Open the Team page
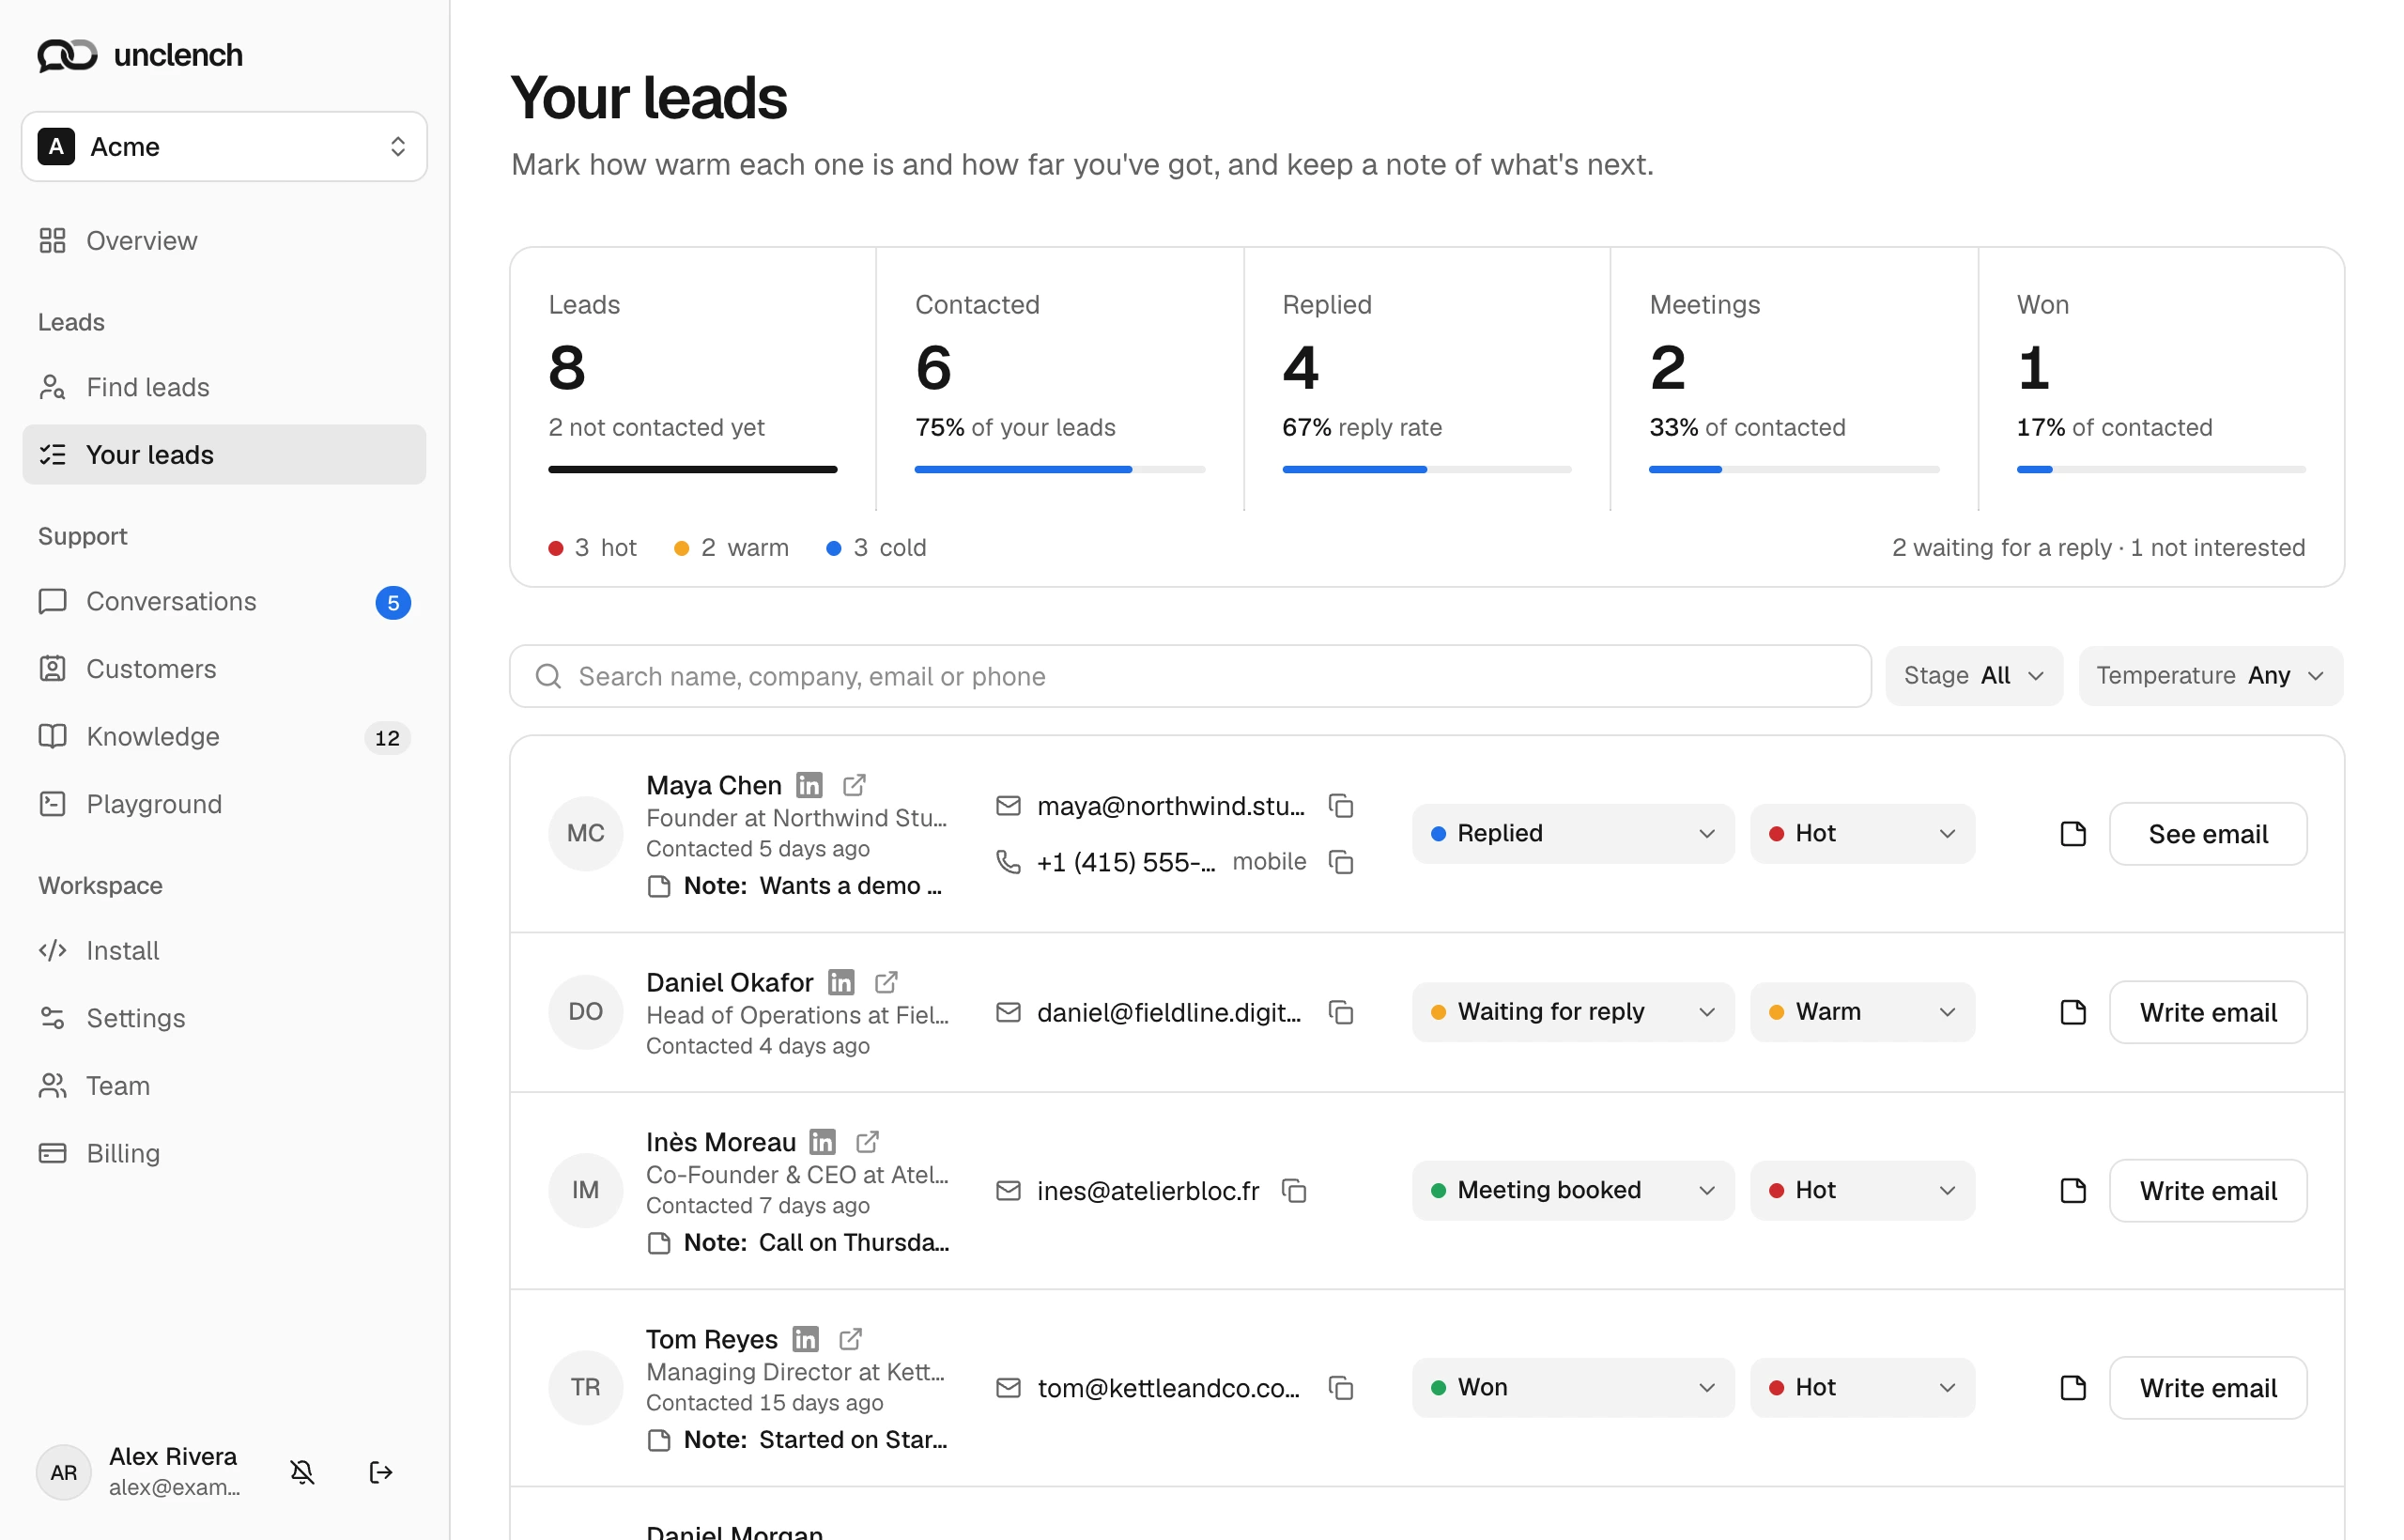Screen dimensions: 2404x1540 coord(224,1086)
